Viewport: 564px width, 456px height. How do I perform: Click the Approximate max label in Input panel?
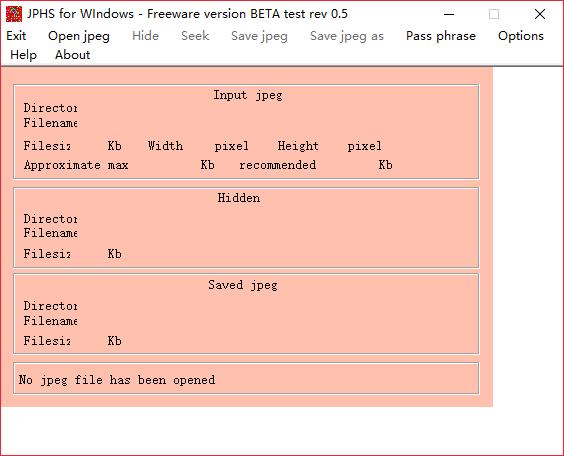point(76,165)
